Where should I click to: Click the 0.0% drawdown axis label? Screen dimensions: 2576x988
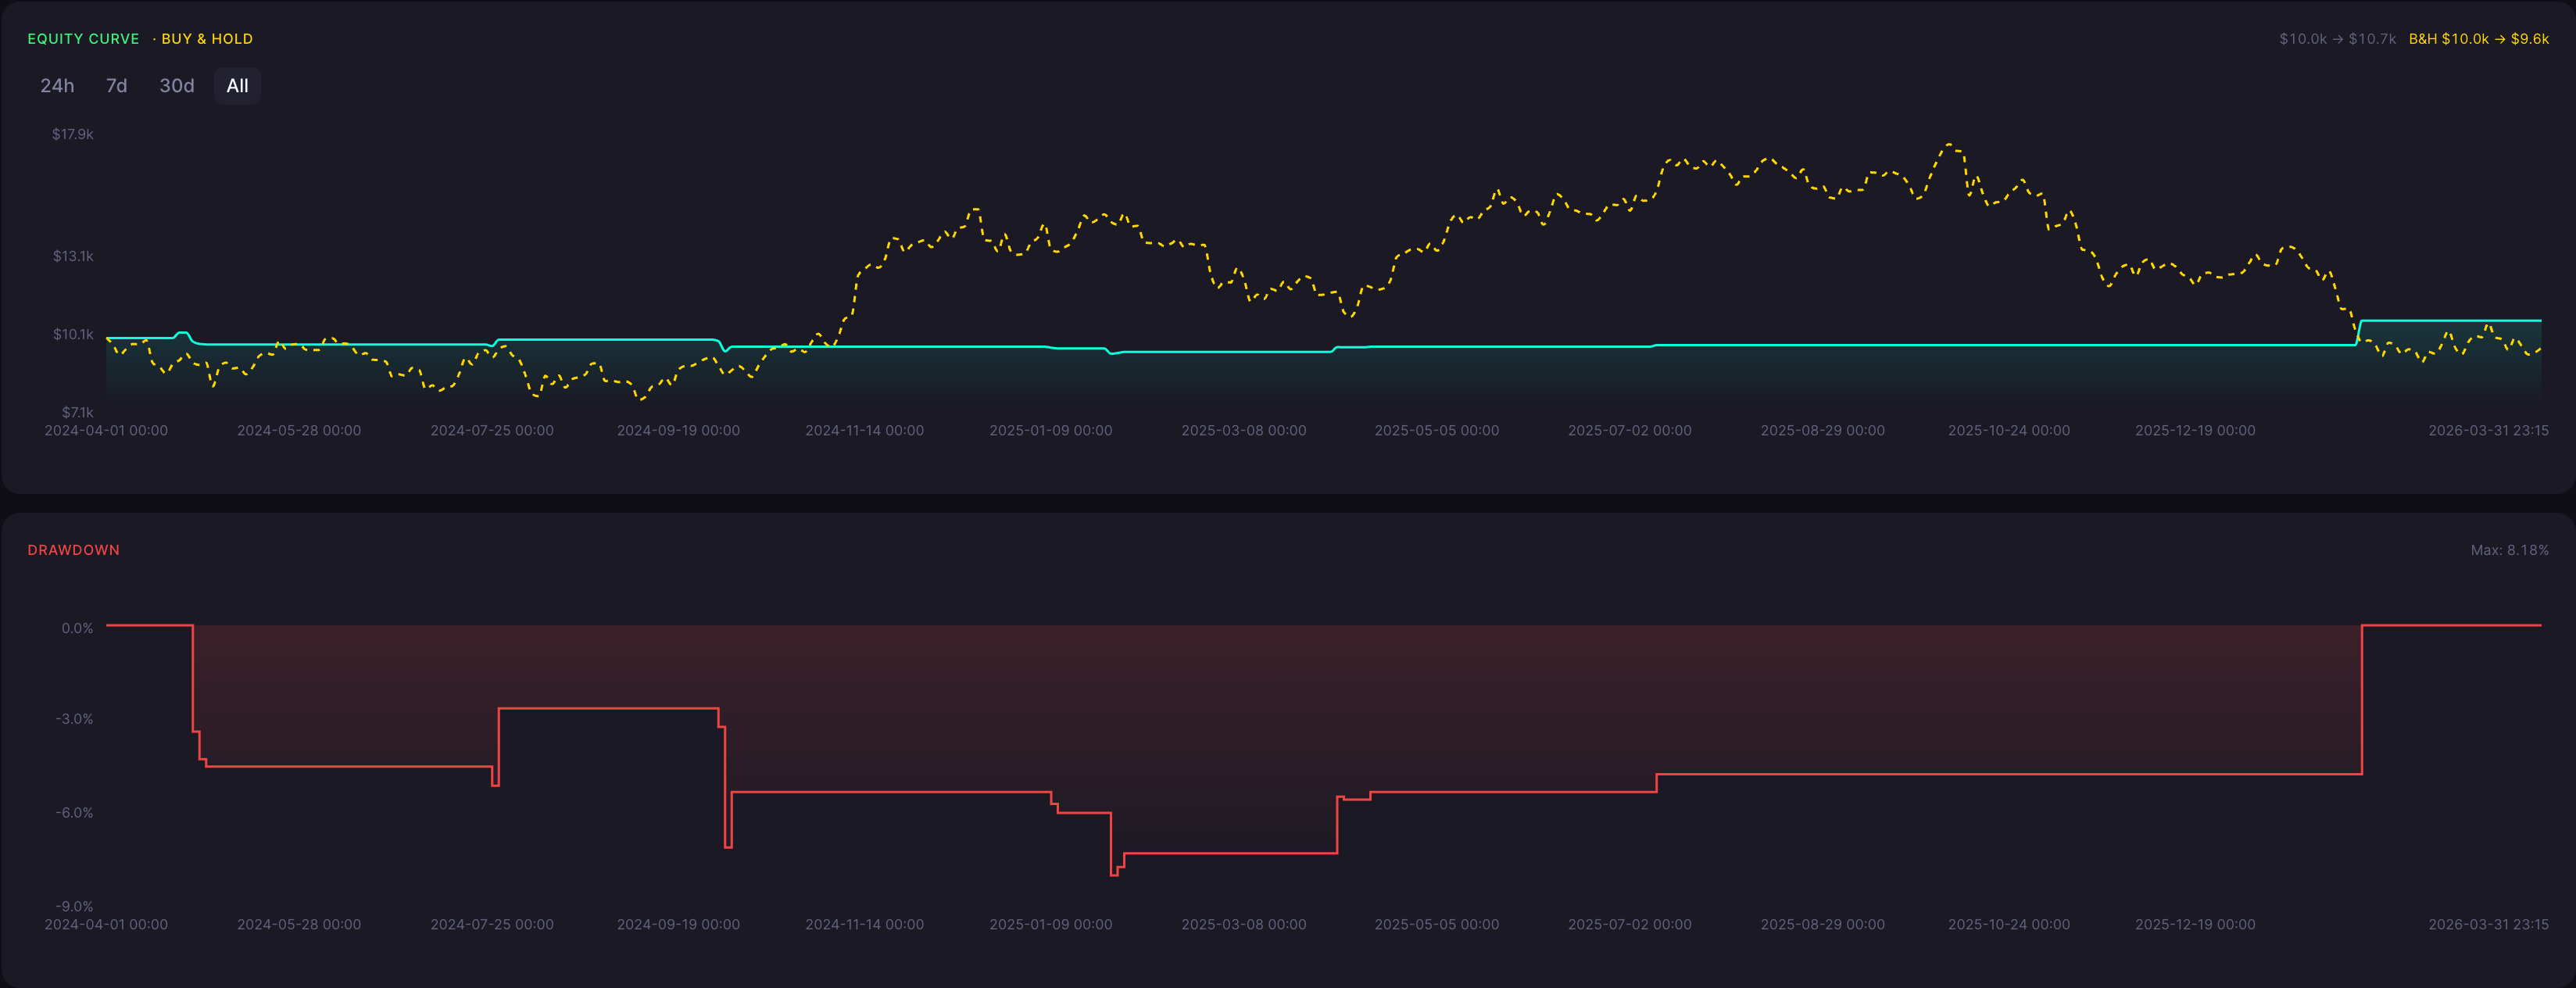pos(77,628)
